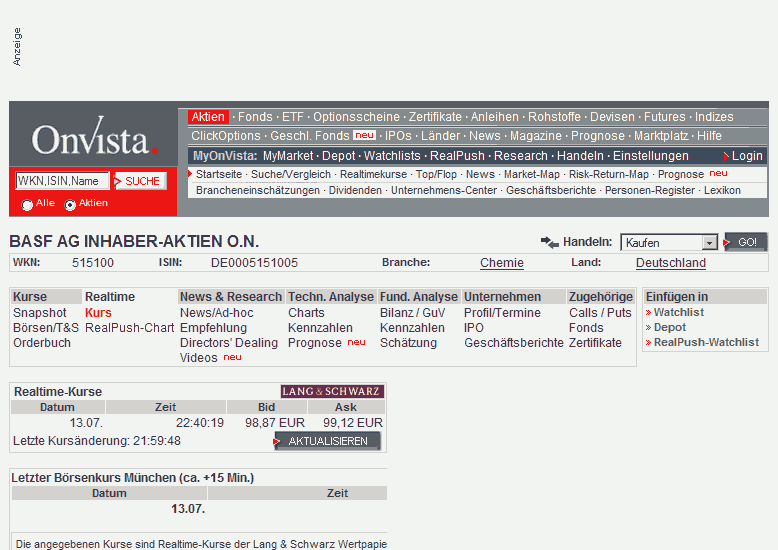This screenshot has height=550, width=778.
Task: Click the OnVista logo
Action: click(95, 137)
